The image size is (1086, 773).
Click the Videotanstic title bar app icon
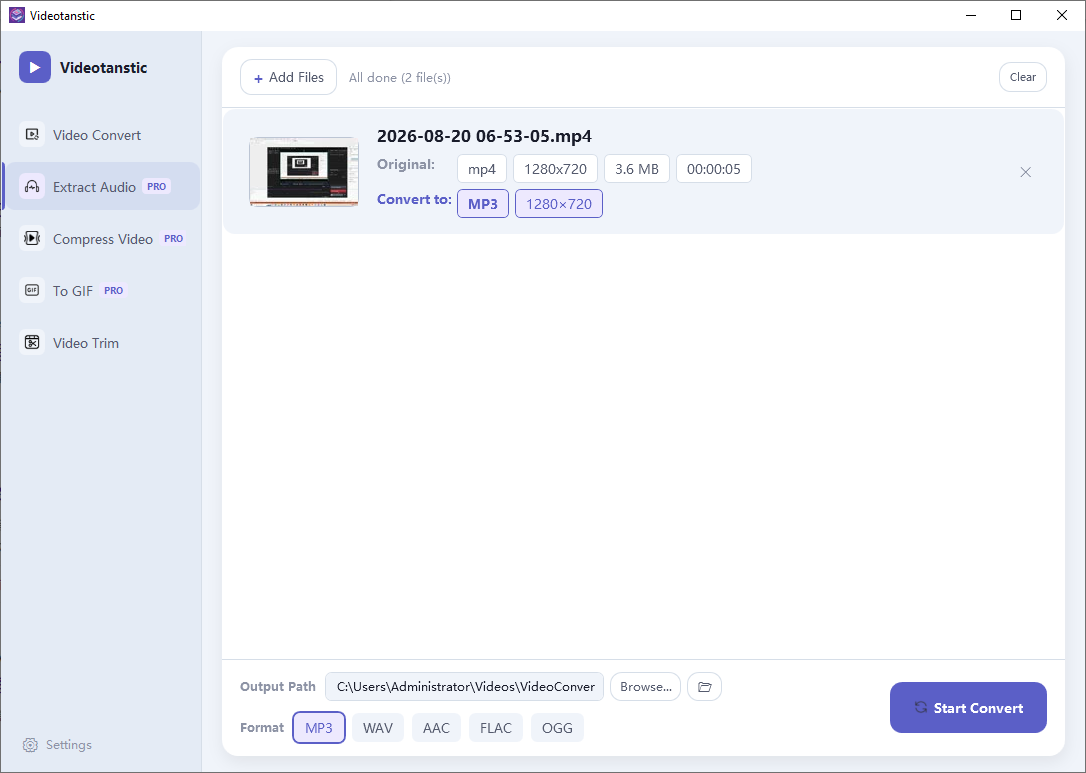(x=17, y=15)
